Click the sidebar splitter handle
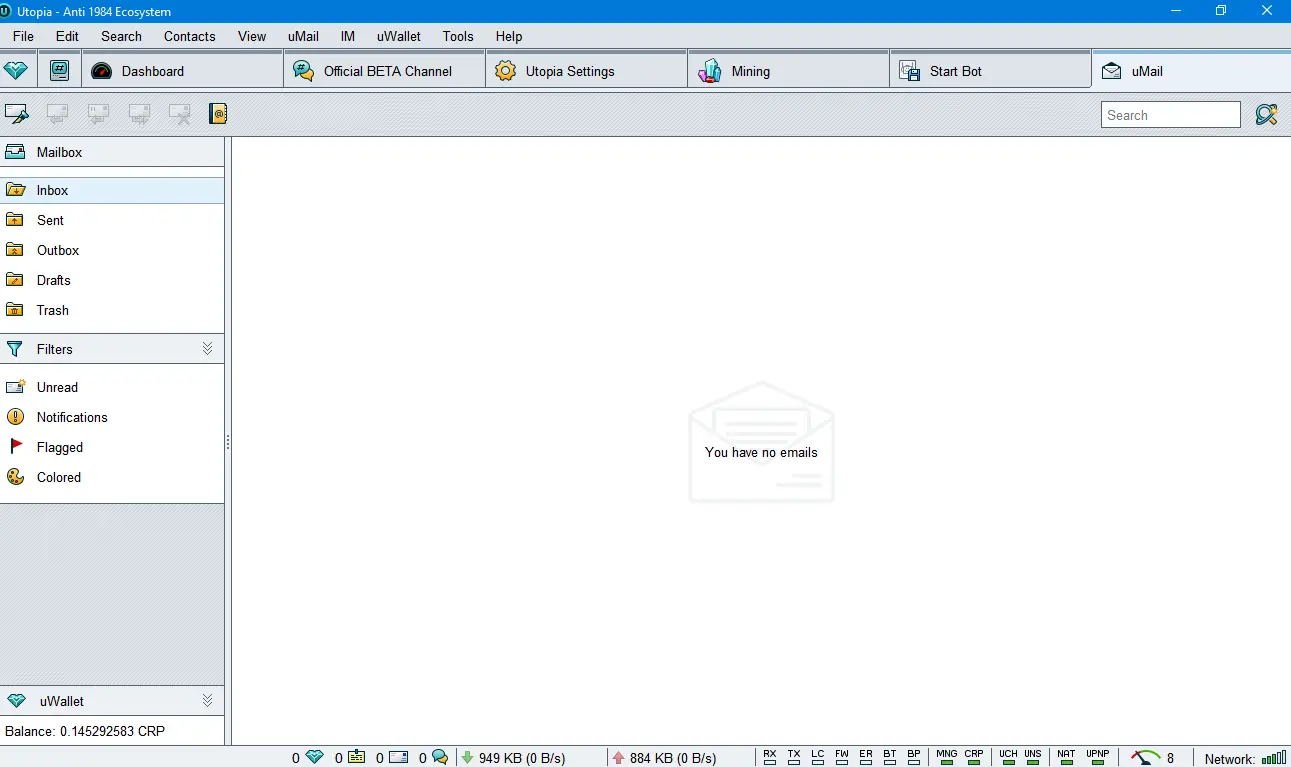1291x767 pixels. point(228,441)
